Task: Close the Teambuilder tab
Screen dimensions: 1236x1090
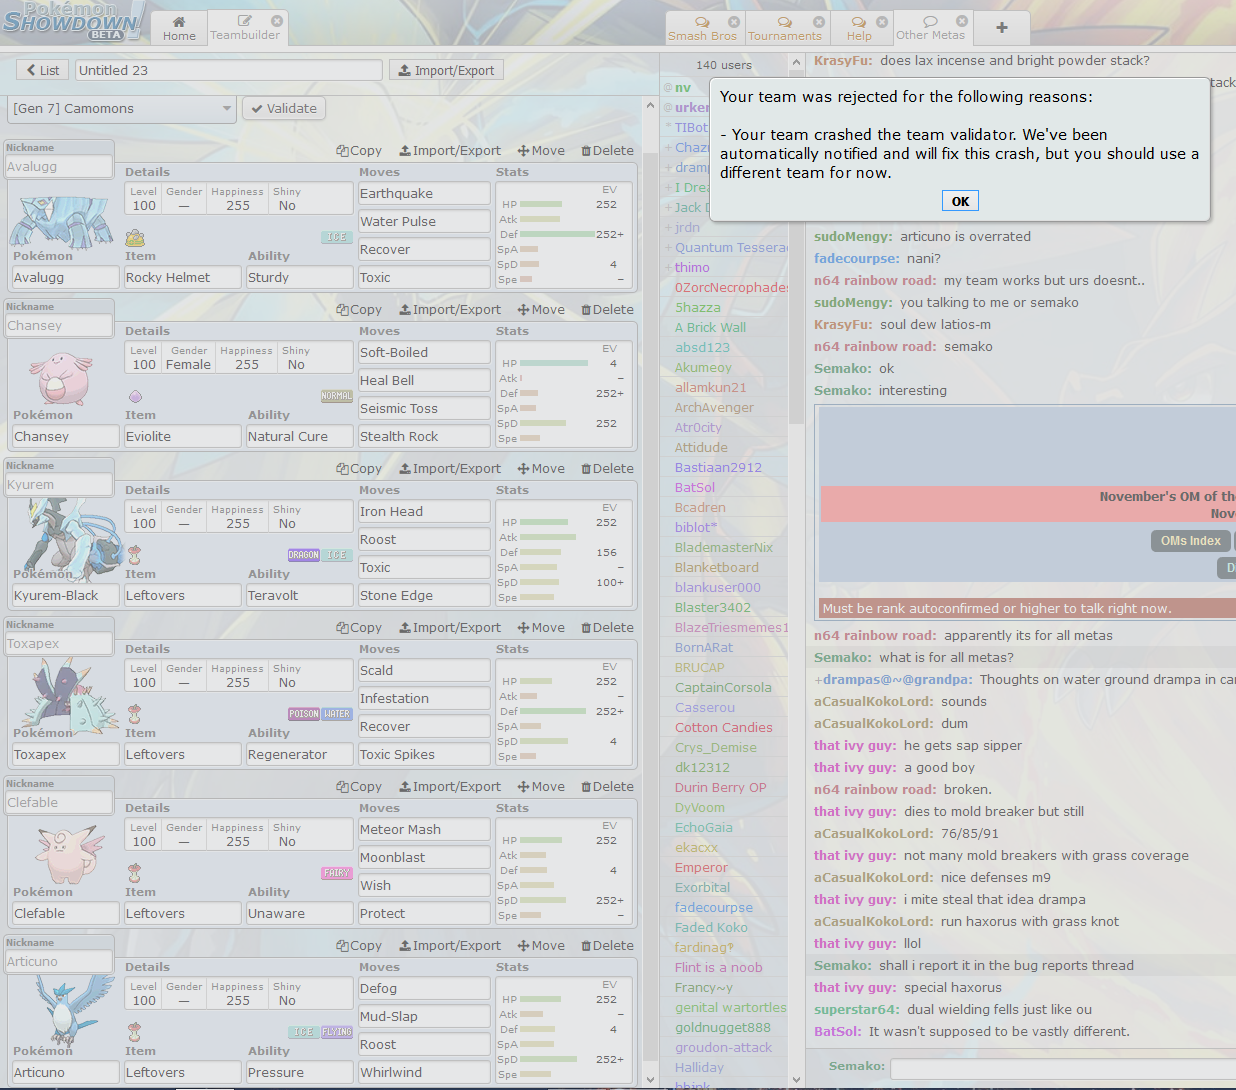Action: (277, 21)
